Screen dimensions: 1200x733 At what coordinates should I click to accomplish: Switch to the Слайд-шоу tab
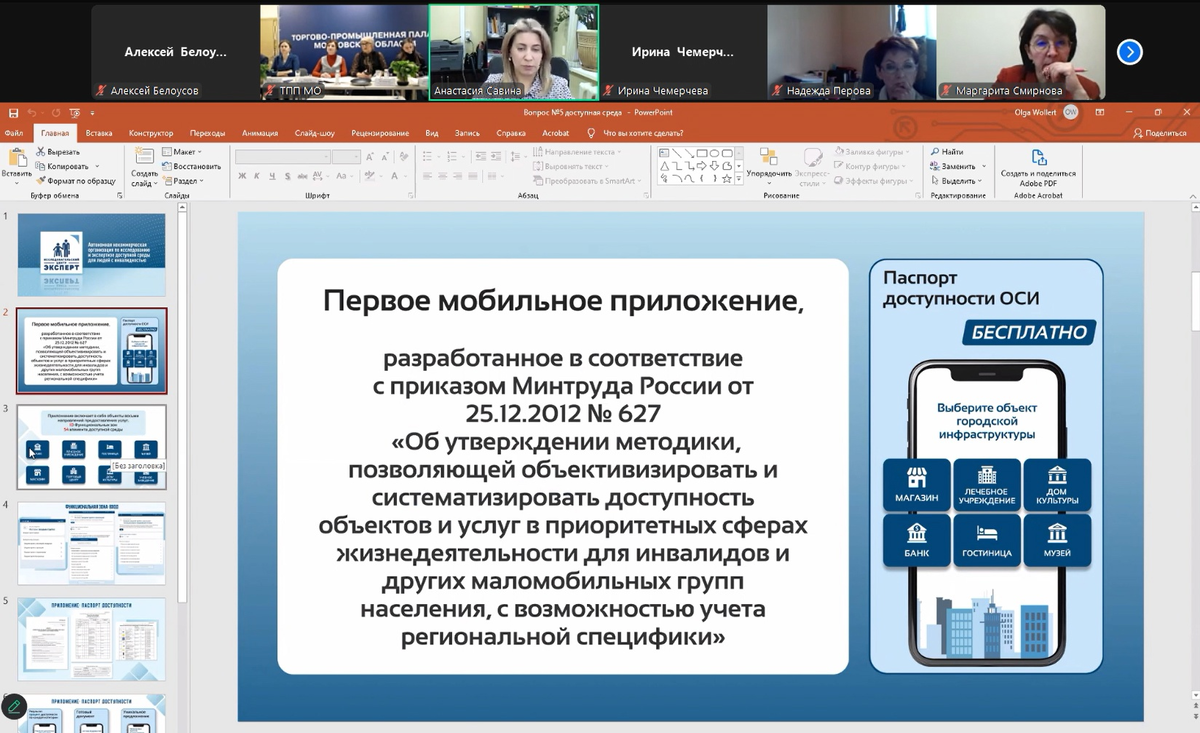coord(314,133)
